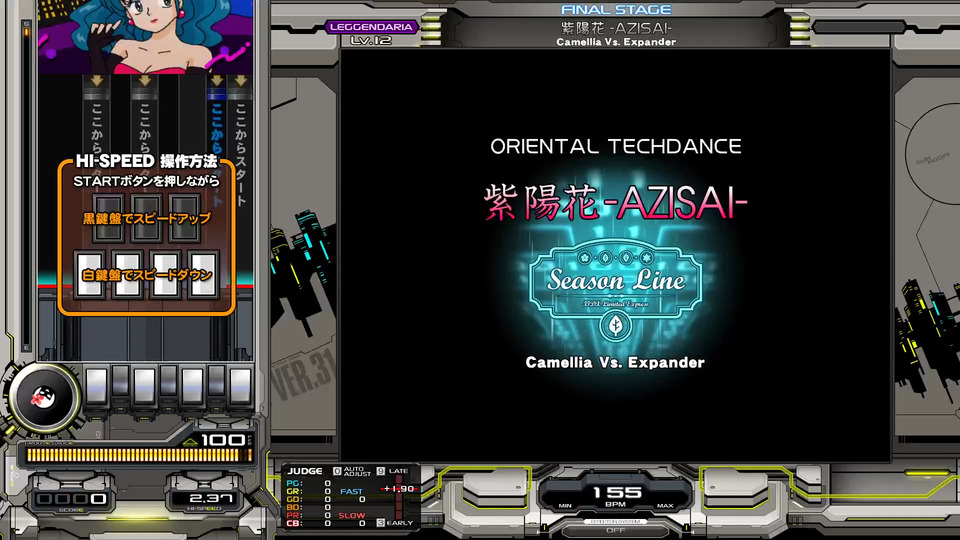Click the GD judgement row

point(309,500)
